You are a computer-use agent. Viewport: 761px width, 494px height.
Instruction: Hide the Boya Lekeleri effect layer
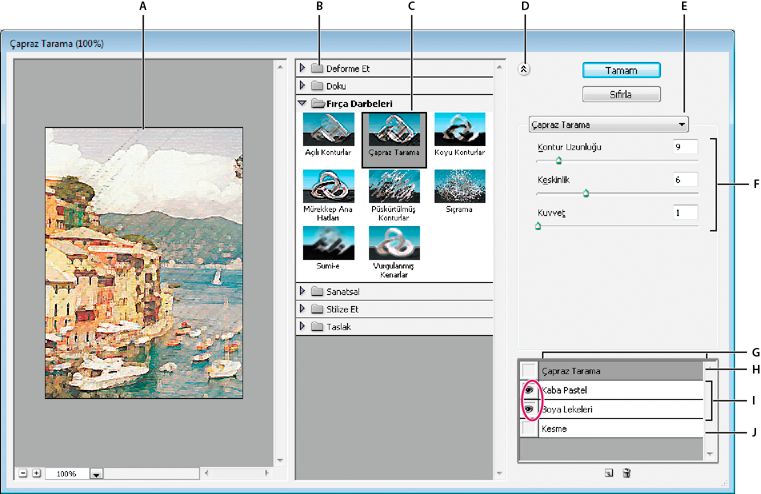[x=529, y=409]
